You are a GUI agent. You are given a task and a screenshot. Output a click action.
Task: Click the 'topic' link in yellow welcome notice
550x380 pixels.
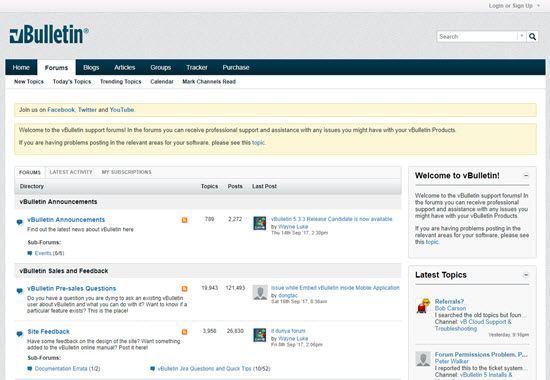click(x=258, y=143)
